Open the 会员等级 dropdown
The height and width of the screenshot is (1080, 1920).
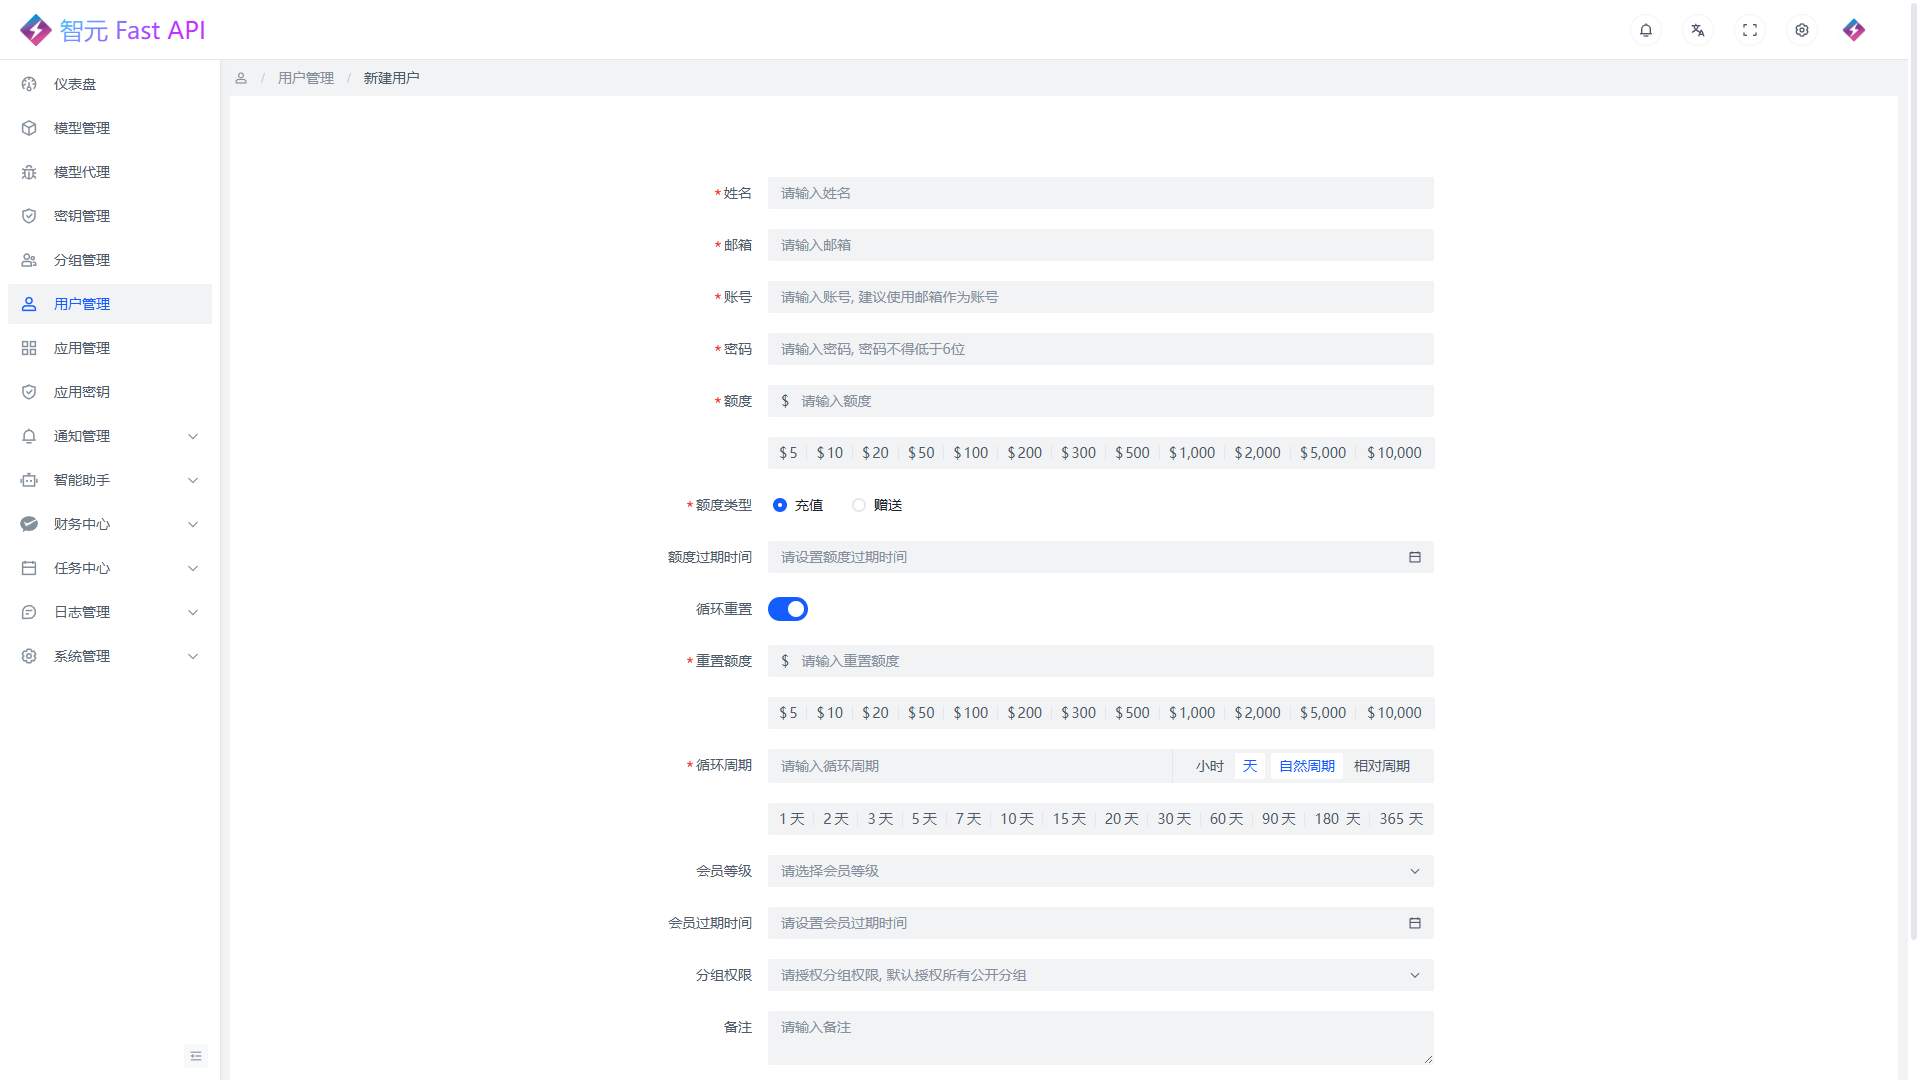1100,871
